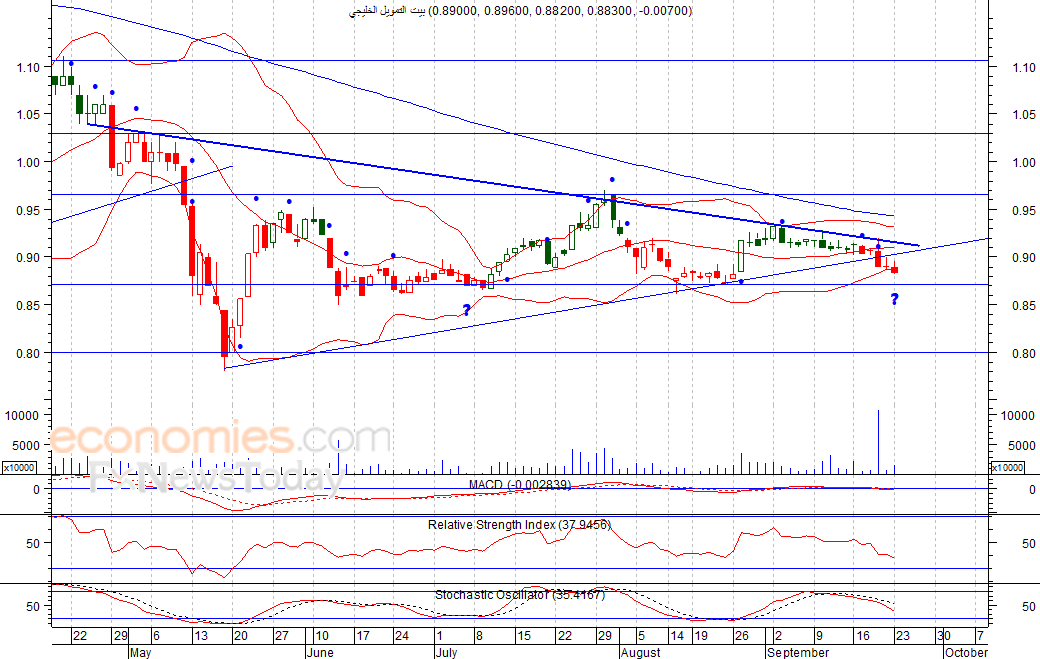Click the RSI 50 label on left axis
The height and width of the screenshot is (659, 1040).
click(x=33, y=543)
